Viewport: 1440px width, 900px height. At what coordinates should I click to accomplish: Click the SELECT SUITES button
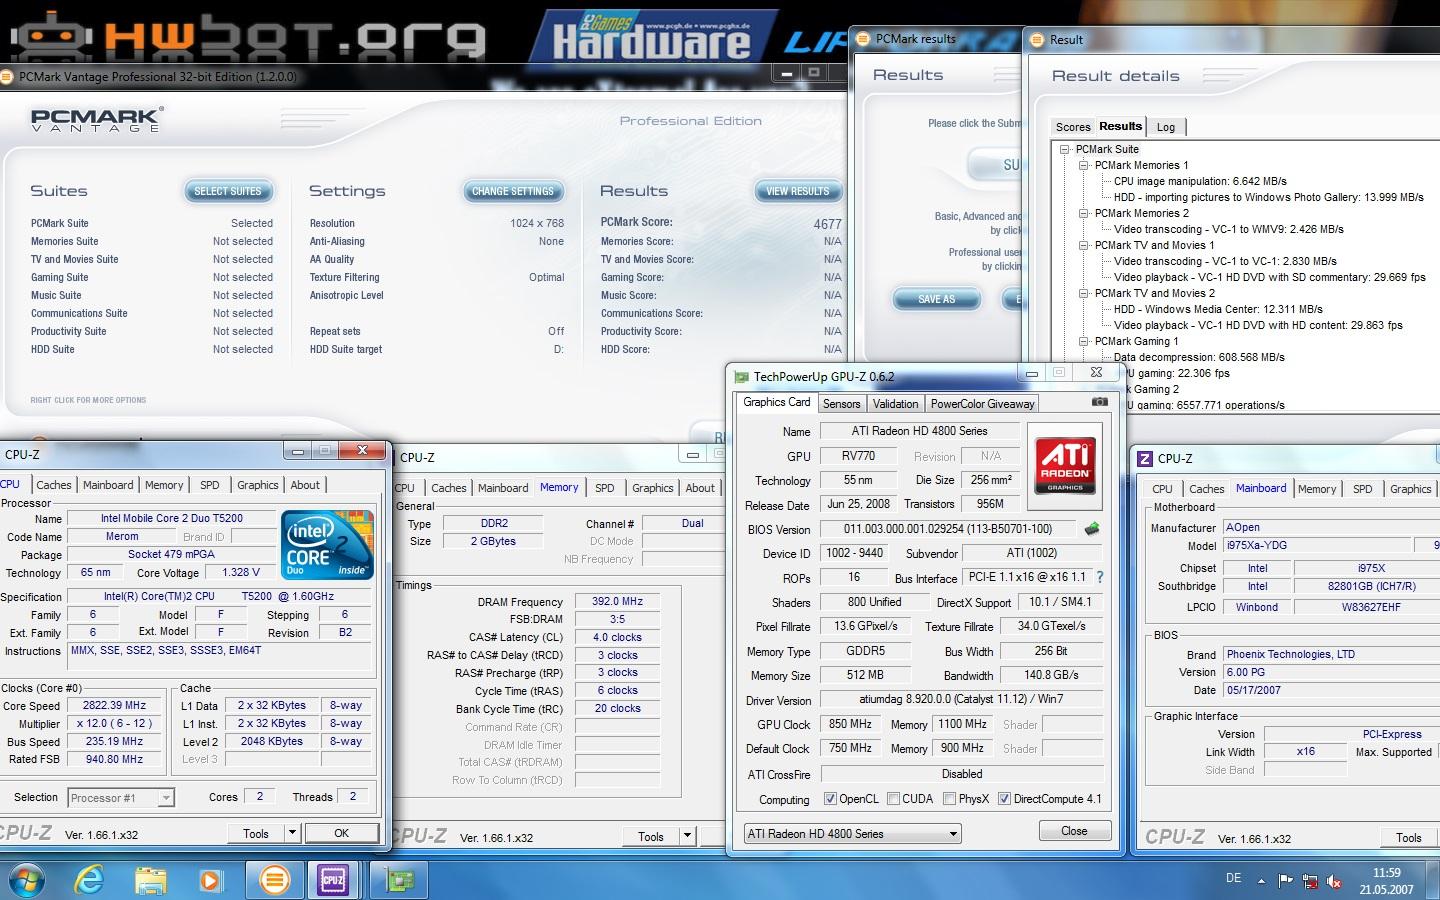(x=227, y=191)
